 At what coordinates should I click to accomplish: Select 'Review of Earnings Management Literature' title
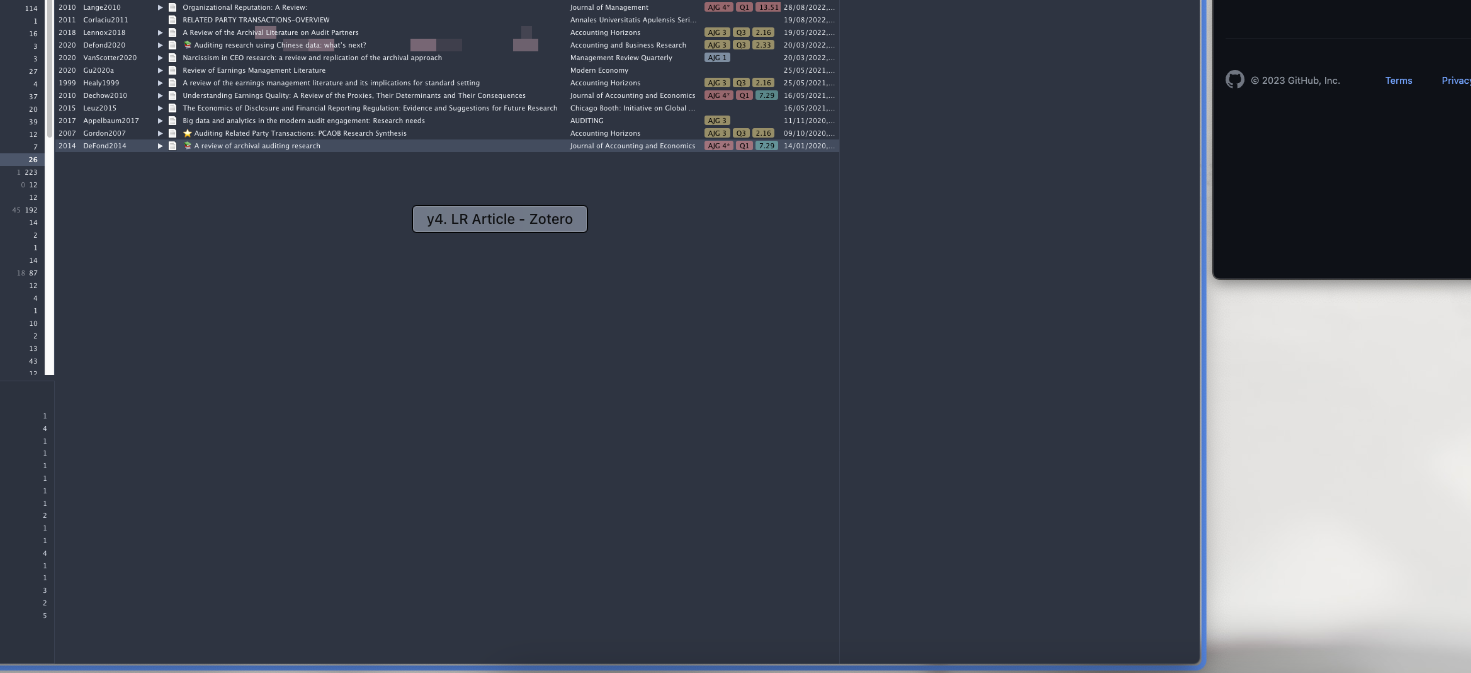click(x=254, y=70)
